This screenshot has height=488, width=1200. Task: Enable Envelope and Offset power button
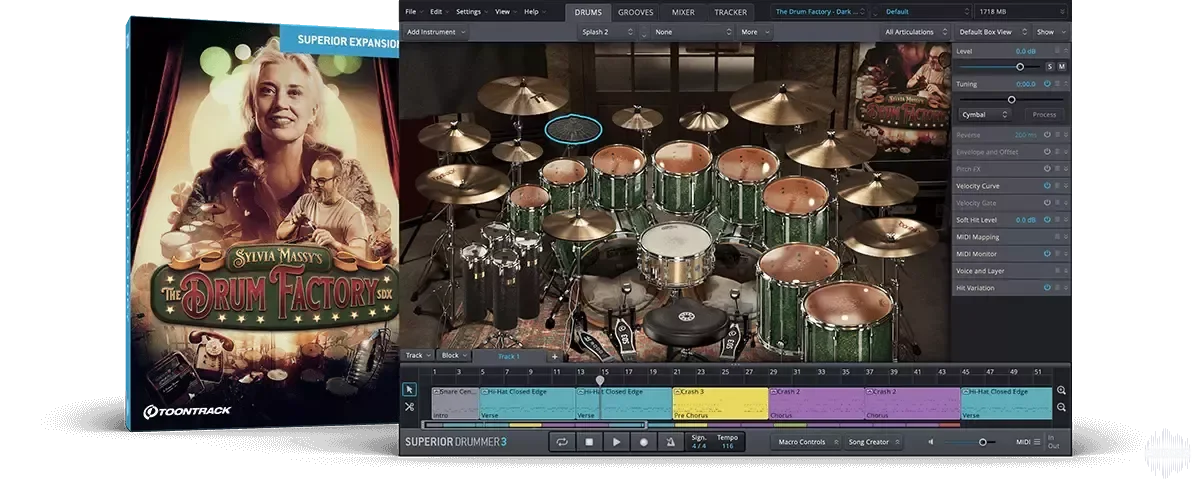point(1047,152)
